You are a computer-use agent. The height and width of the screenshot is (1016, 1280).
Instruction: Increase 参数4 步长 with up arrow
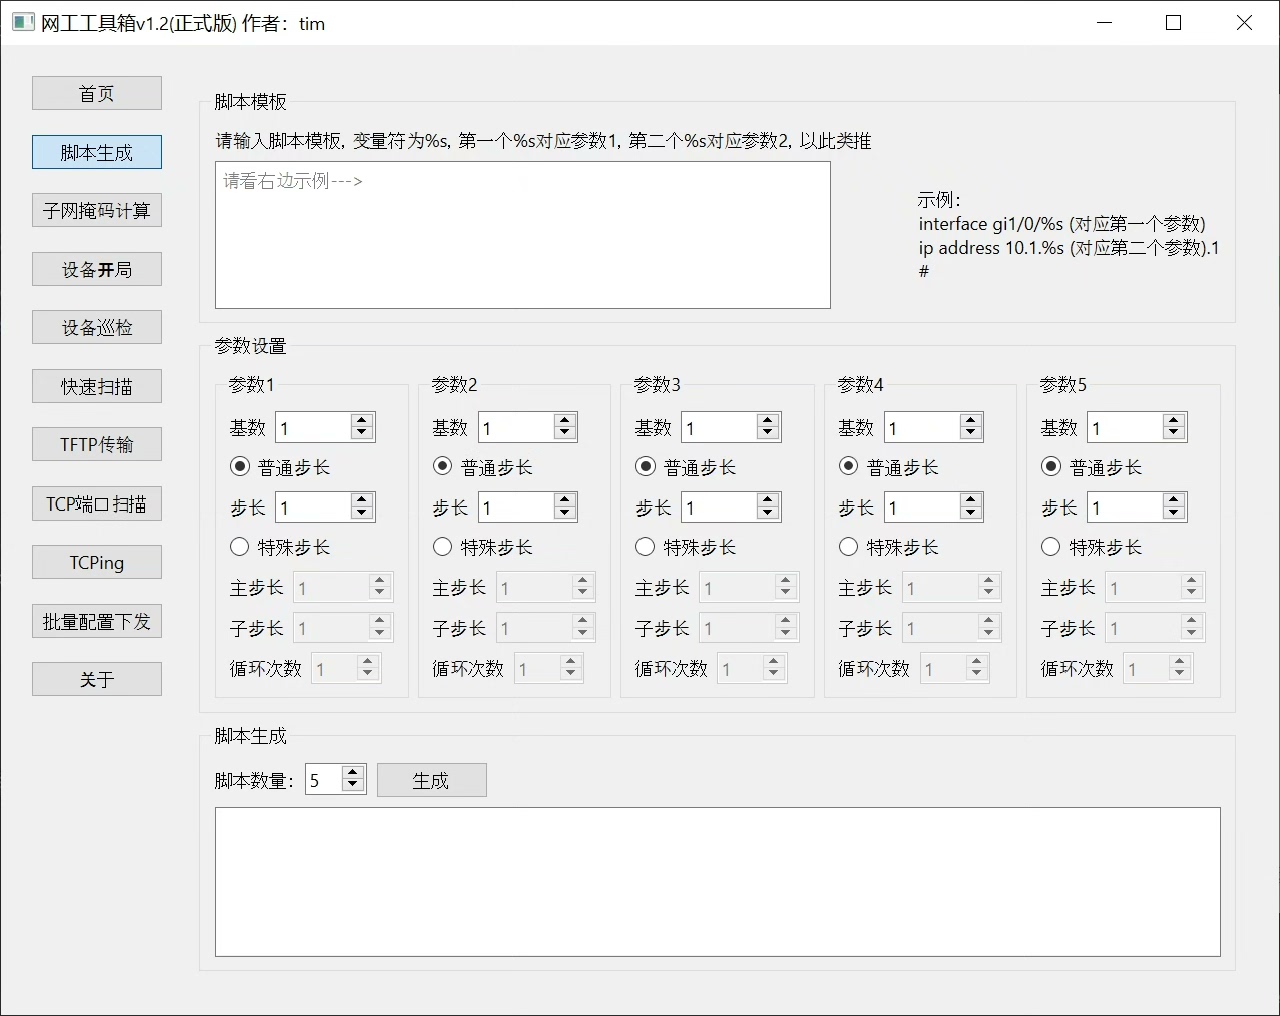971,501
